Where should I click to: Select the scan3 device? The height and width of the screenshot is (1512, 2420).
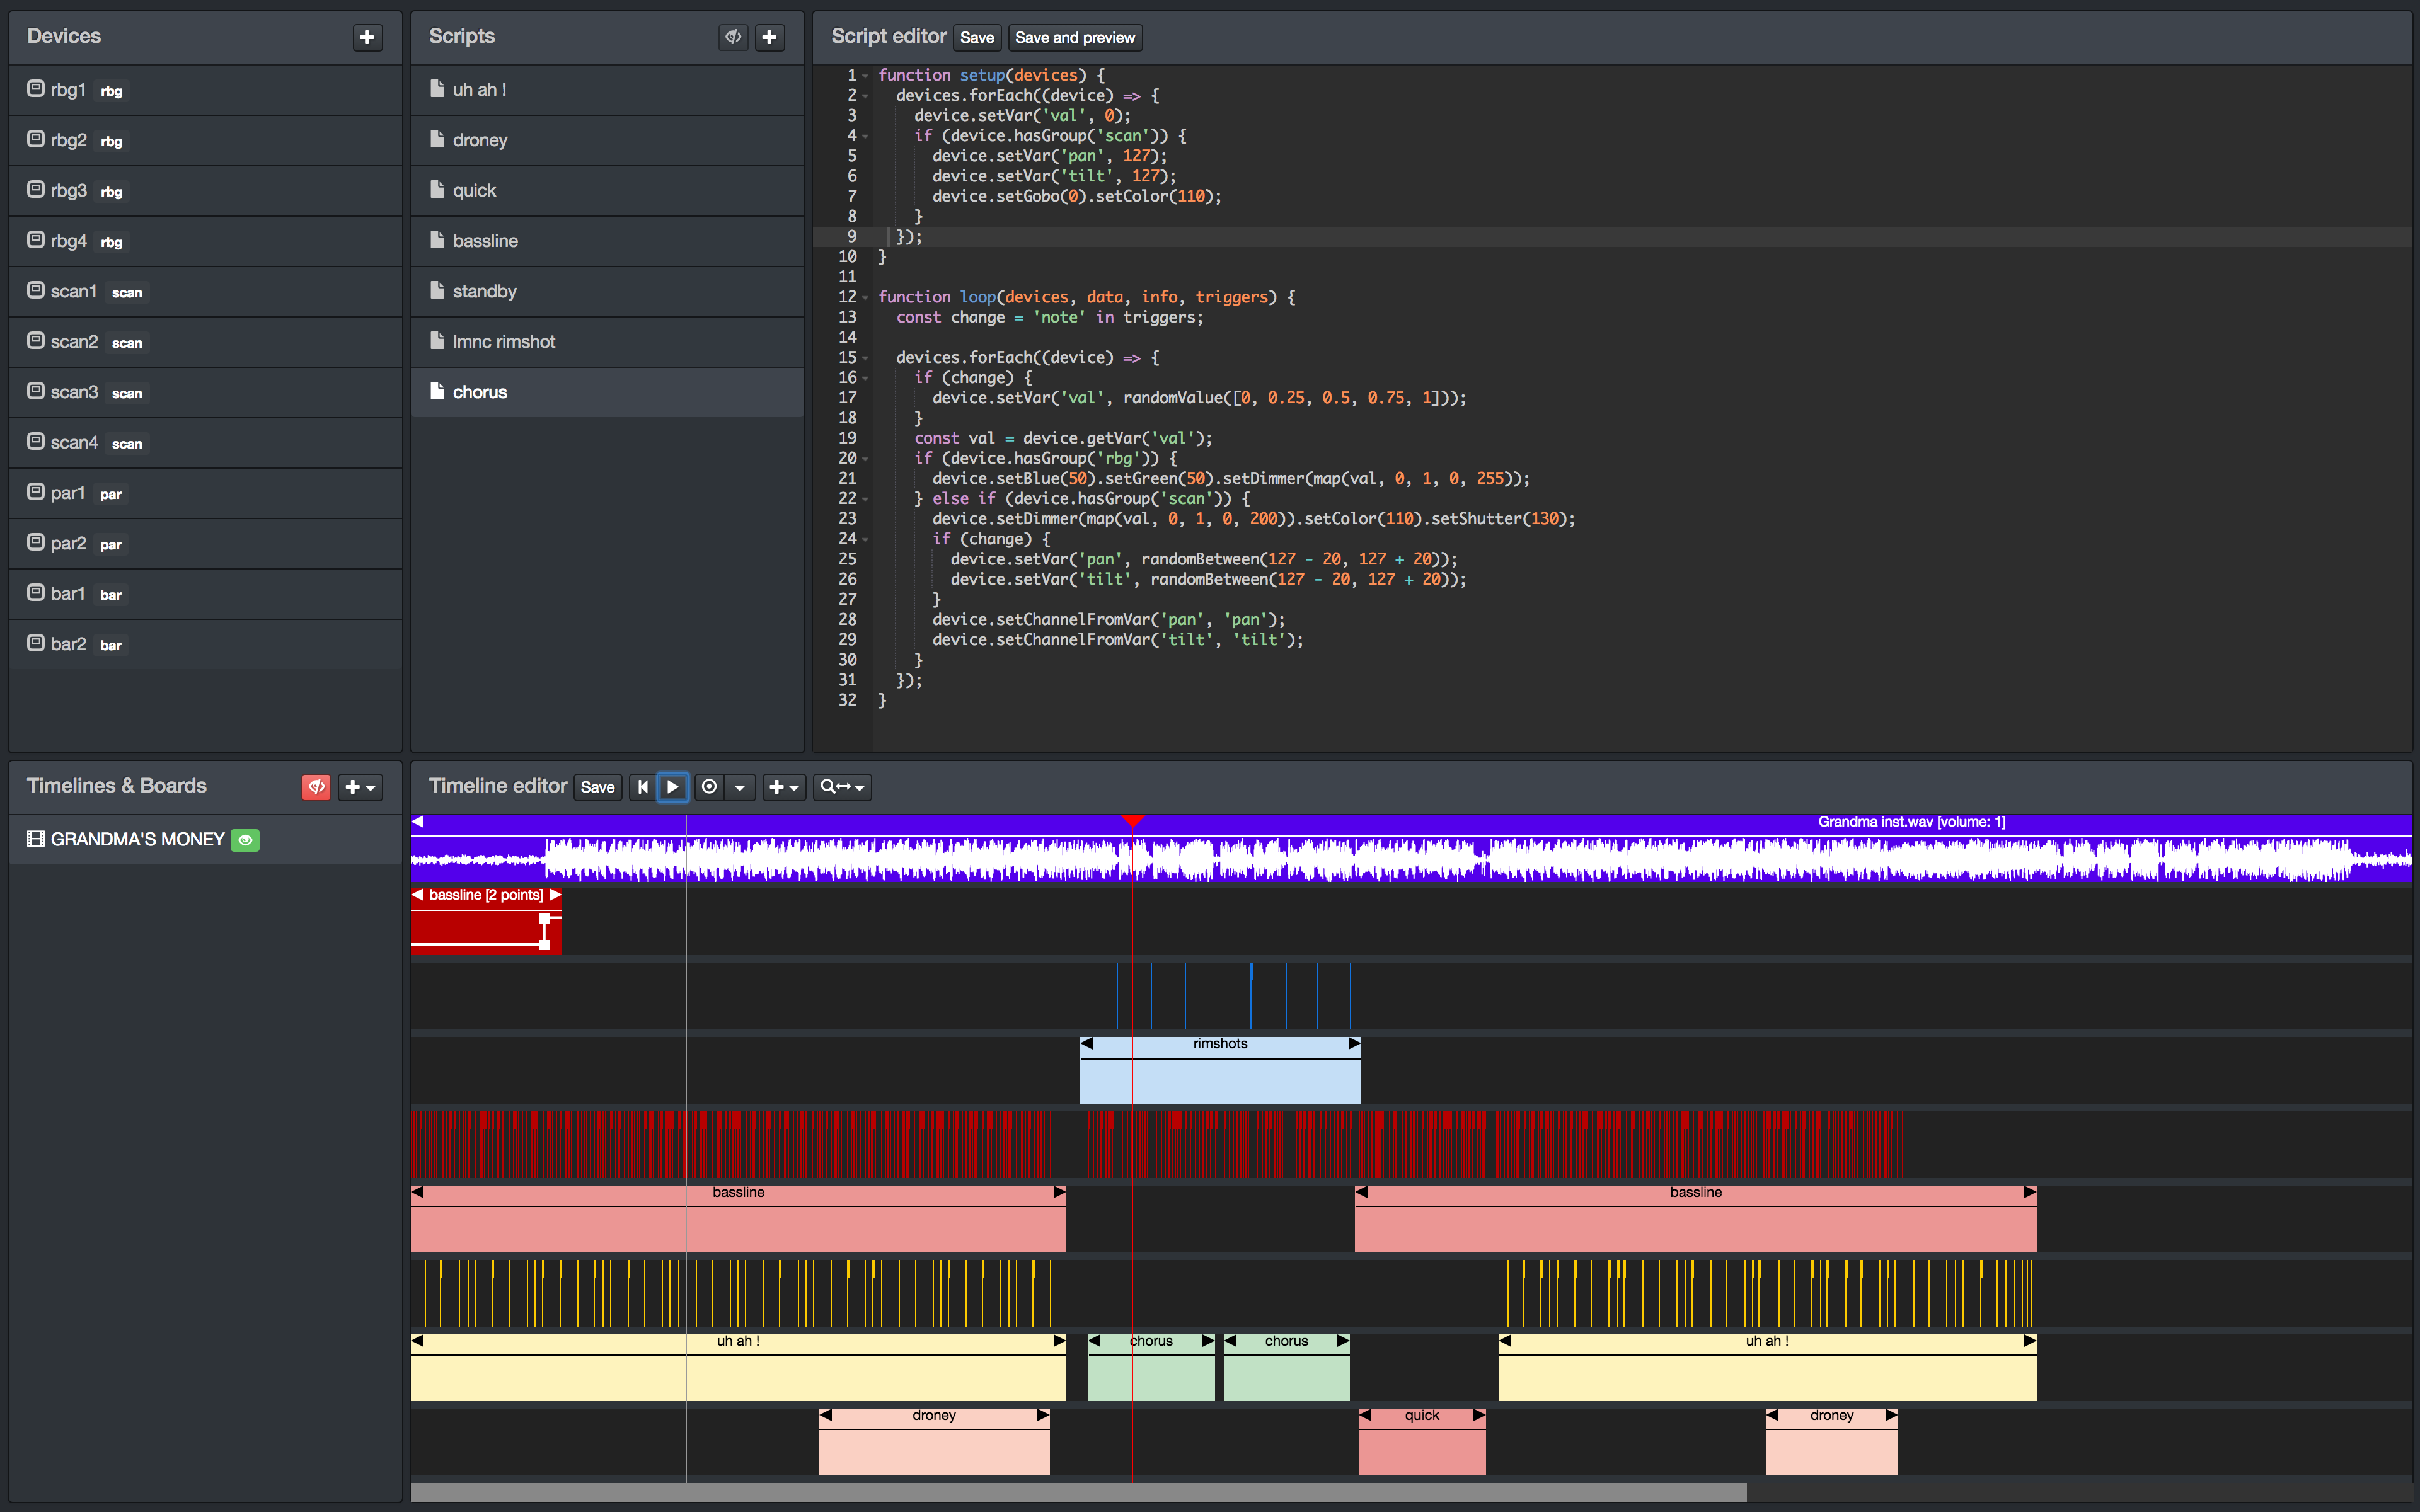pyautogui.click(x=205, y=393)
